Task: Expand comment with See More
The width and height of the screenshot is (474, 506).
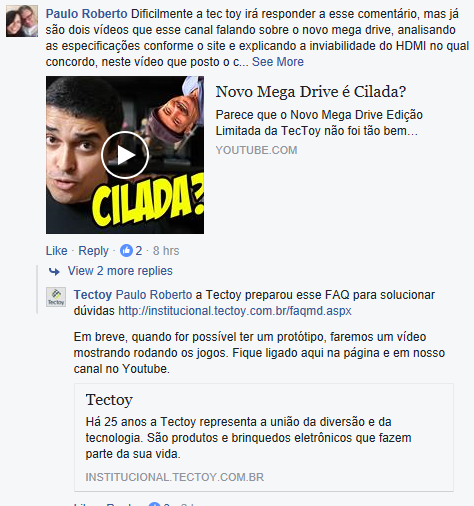Action: [x=278, y=62]
